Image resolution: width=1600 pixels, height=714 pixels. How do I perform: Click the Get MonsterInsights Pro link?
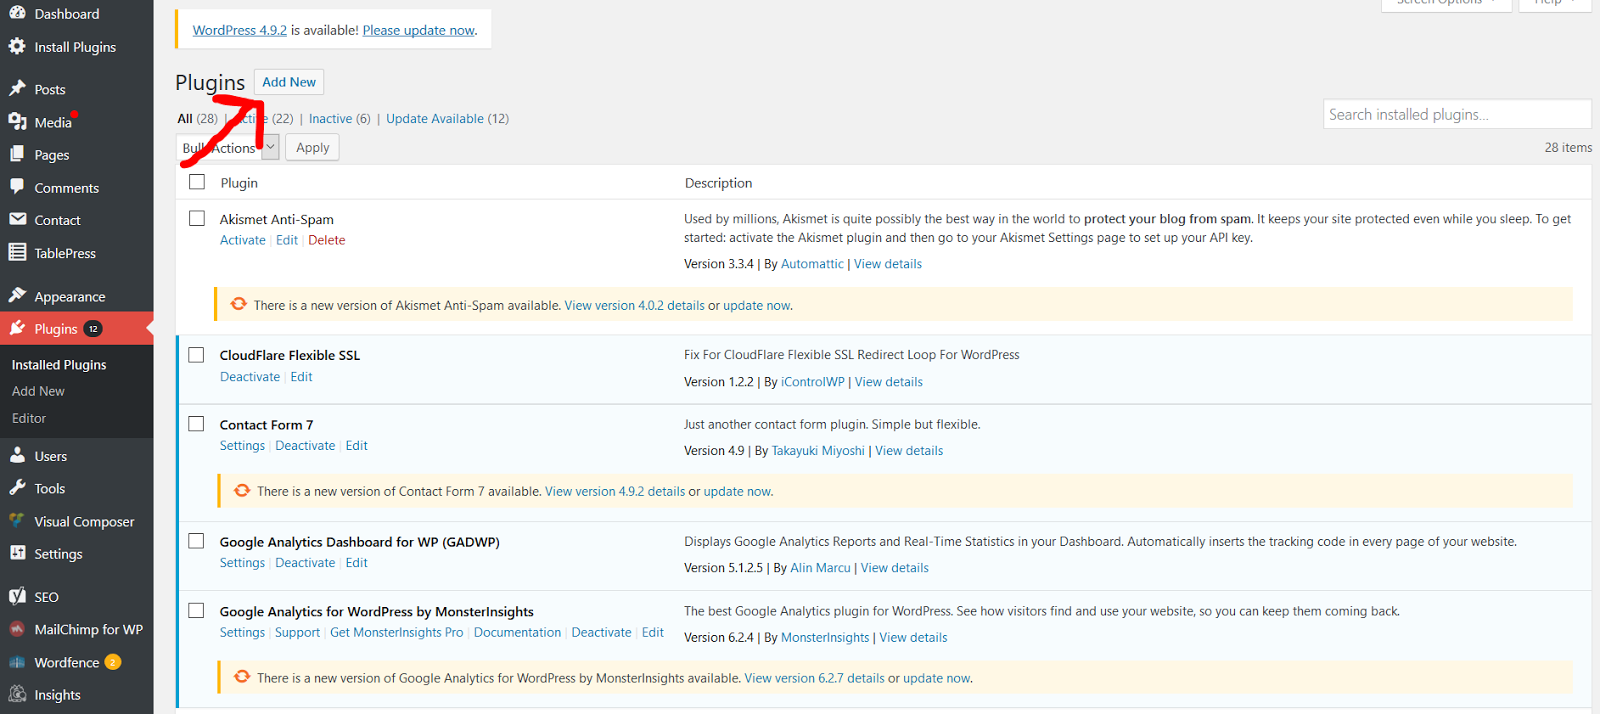click(x=397, y=633)
